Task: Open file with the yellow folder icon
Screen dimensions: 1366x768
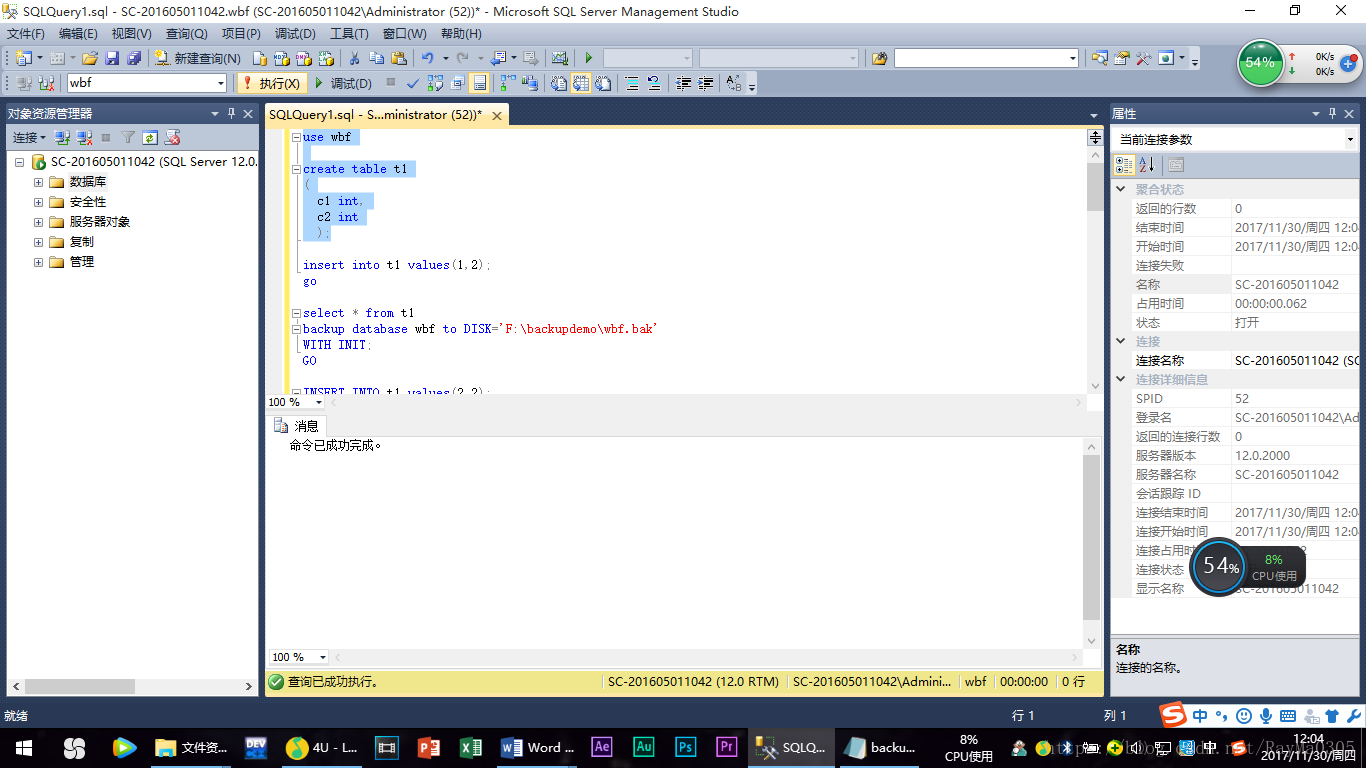Action: pyautogui.click(x=89, y=58)
